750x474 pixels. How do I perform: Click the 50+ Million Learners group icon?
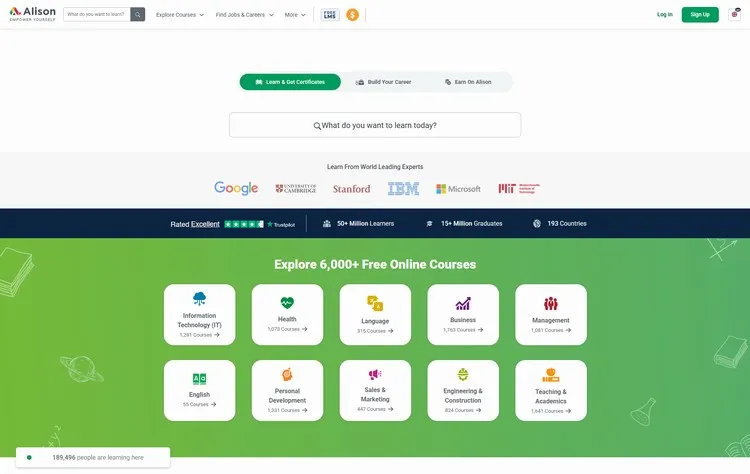(x=327, y=223)
